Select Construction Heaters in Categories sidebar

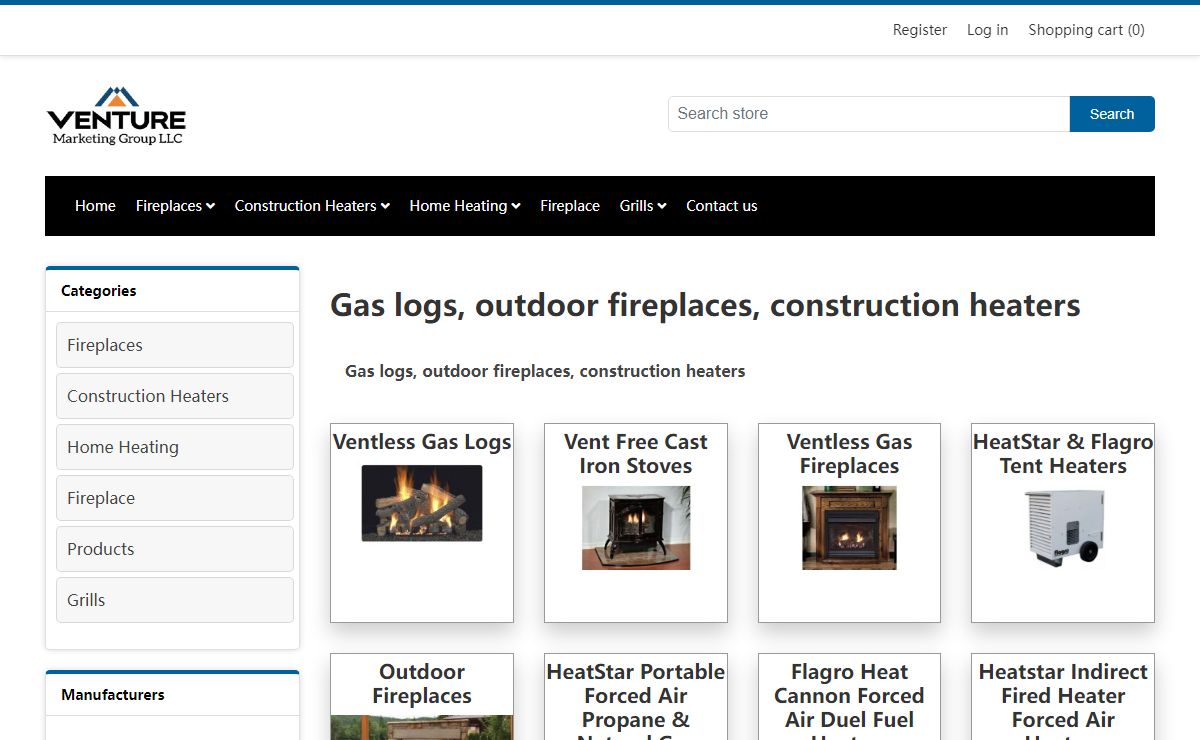click(x=175, y=396)
